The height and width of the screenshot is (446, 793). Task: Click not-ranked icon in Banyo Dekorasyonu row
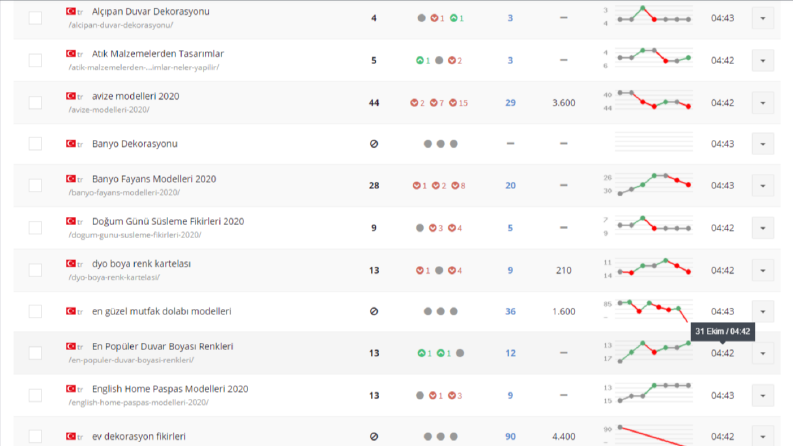tap(374, 144)
